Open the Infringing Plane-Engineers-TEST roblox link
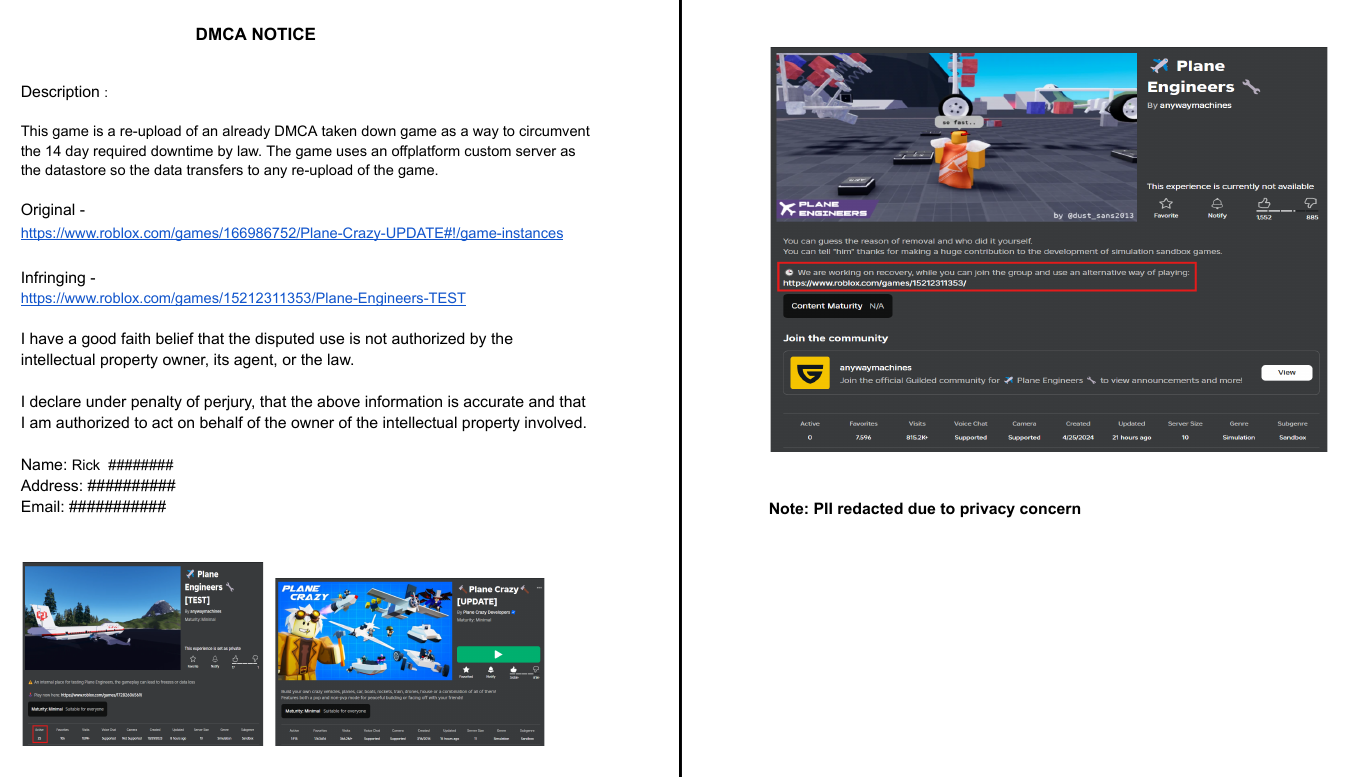This screenshot has width=1348, height=777. (x=243, y=298)
